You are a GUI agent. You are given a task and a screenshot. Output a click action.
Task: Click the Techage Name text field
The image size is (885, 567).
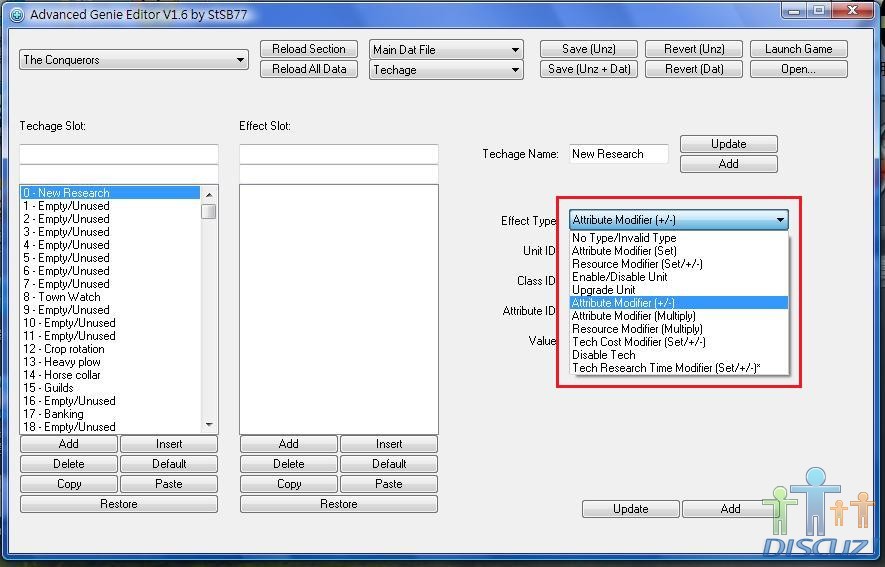click(619, 154)
